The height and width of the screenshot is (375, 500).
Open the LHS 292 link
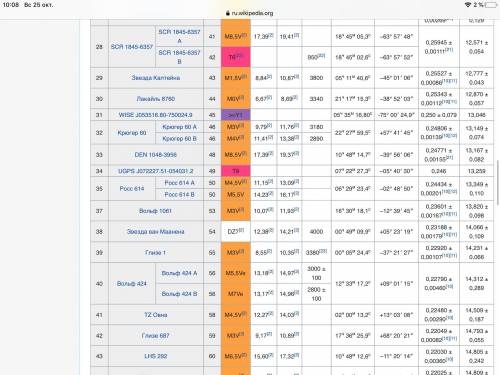[156, 356]
